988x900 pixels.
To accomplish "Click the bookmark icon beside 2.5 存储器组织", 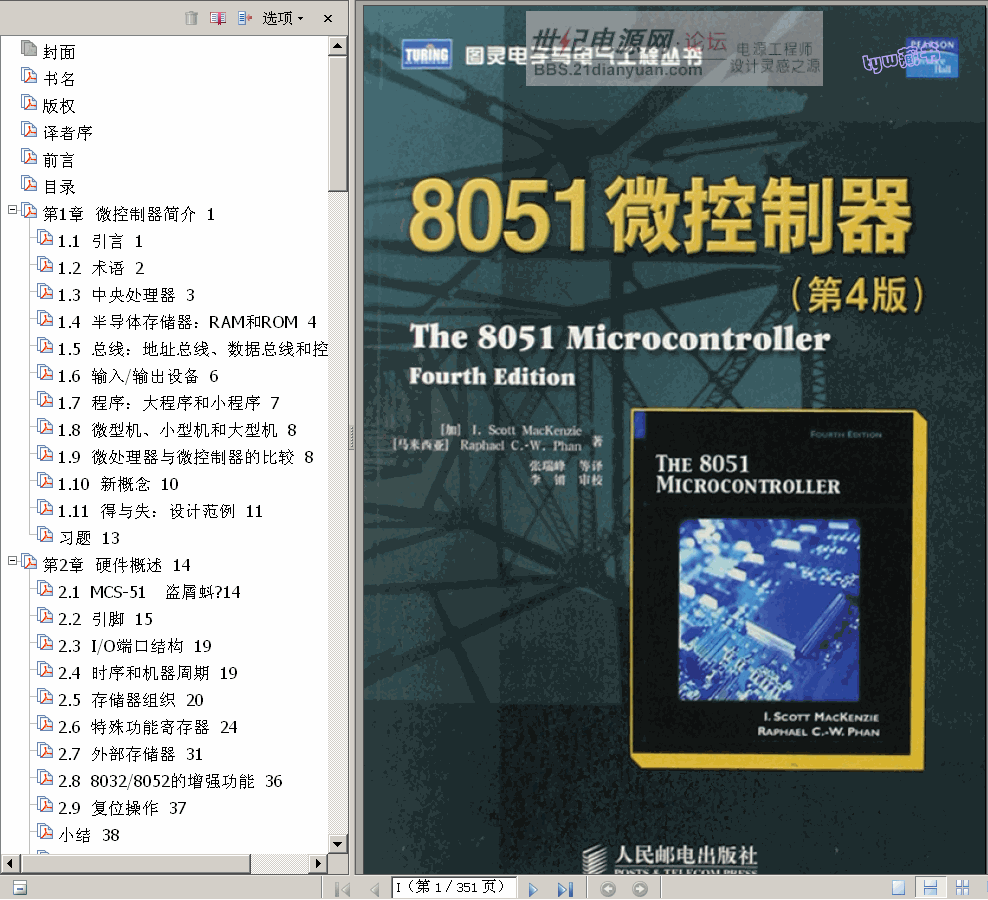I will pyautogui.click(x=45, y=697).
